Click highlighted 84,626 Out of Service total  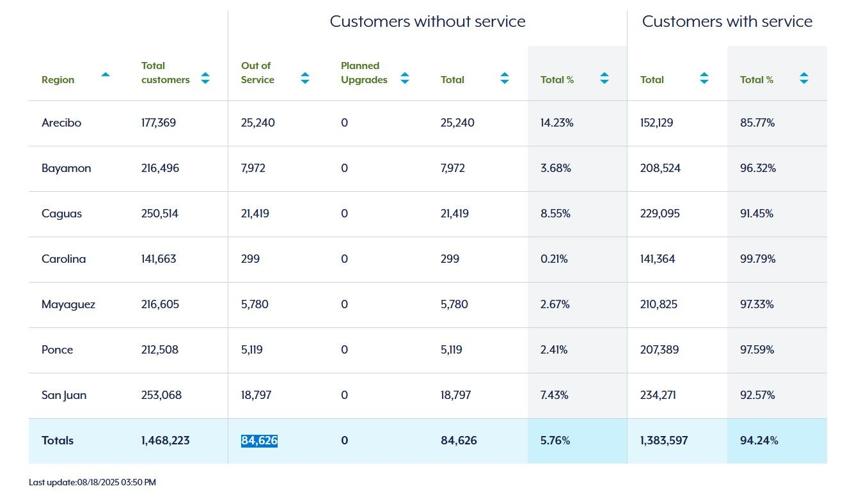259,440
